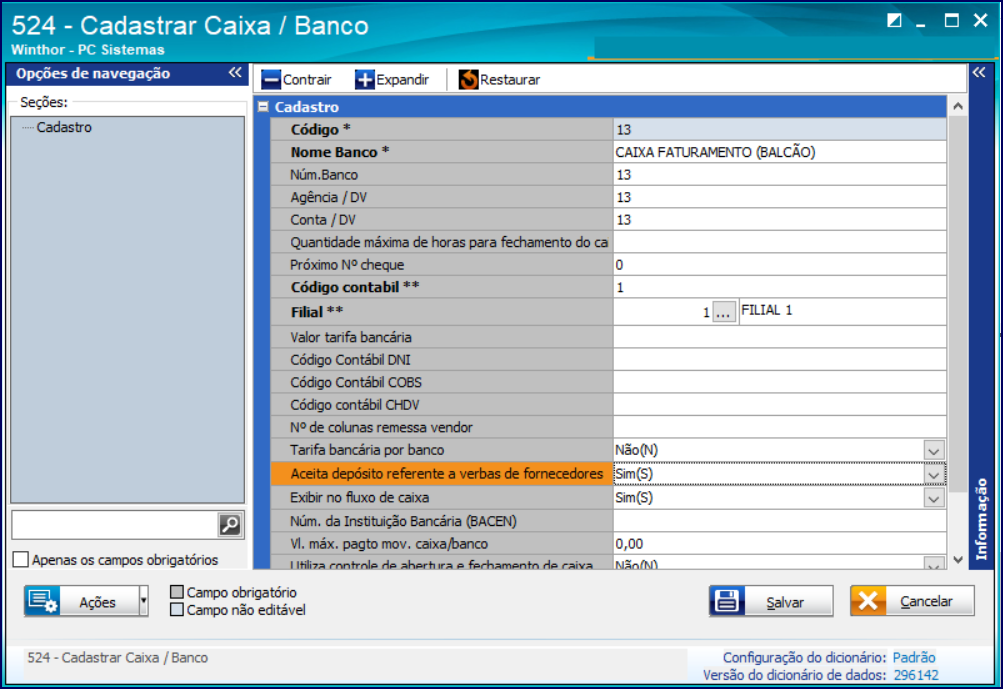Collapse the Opções de navegação panel
The width and height of the screenshot is (1003, 689).
point(235,73)
